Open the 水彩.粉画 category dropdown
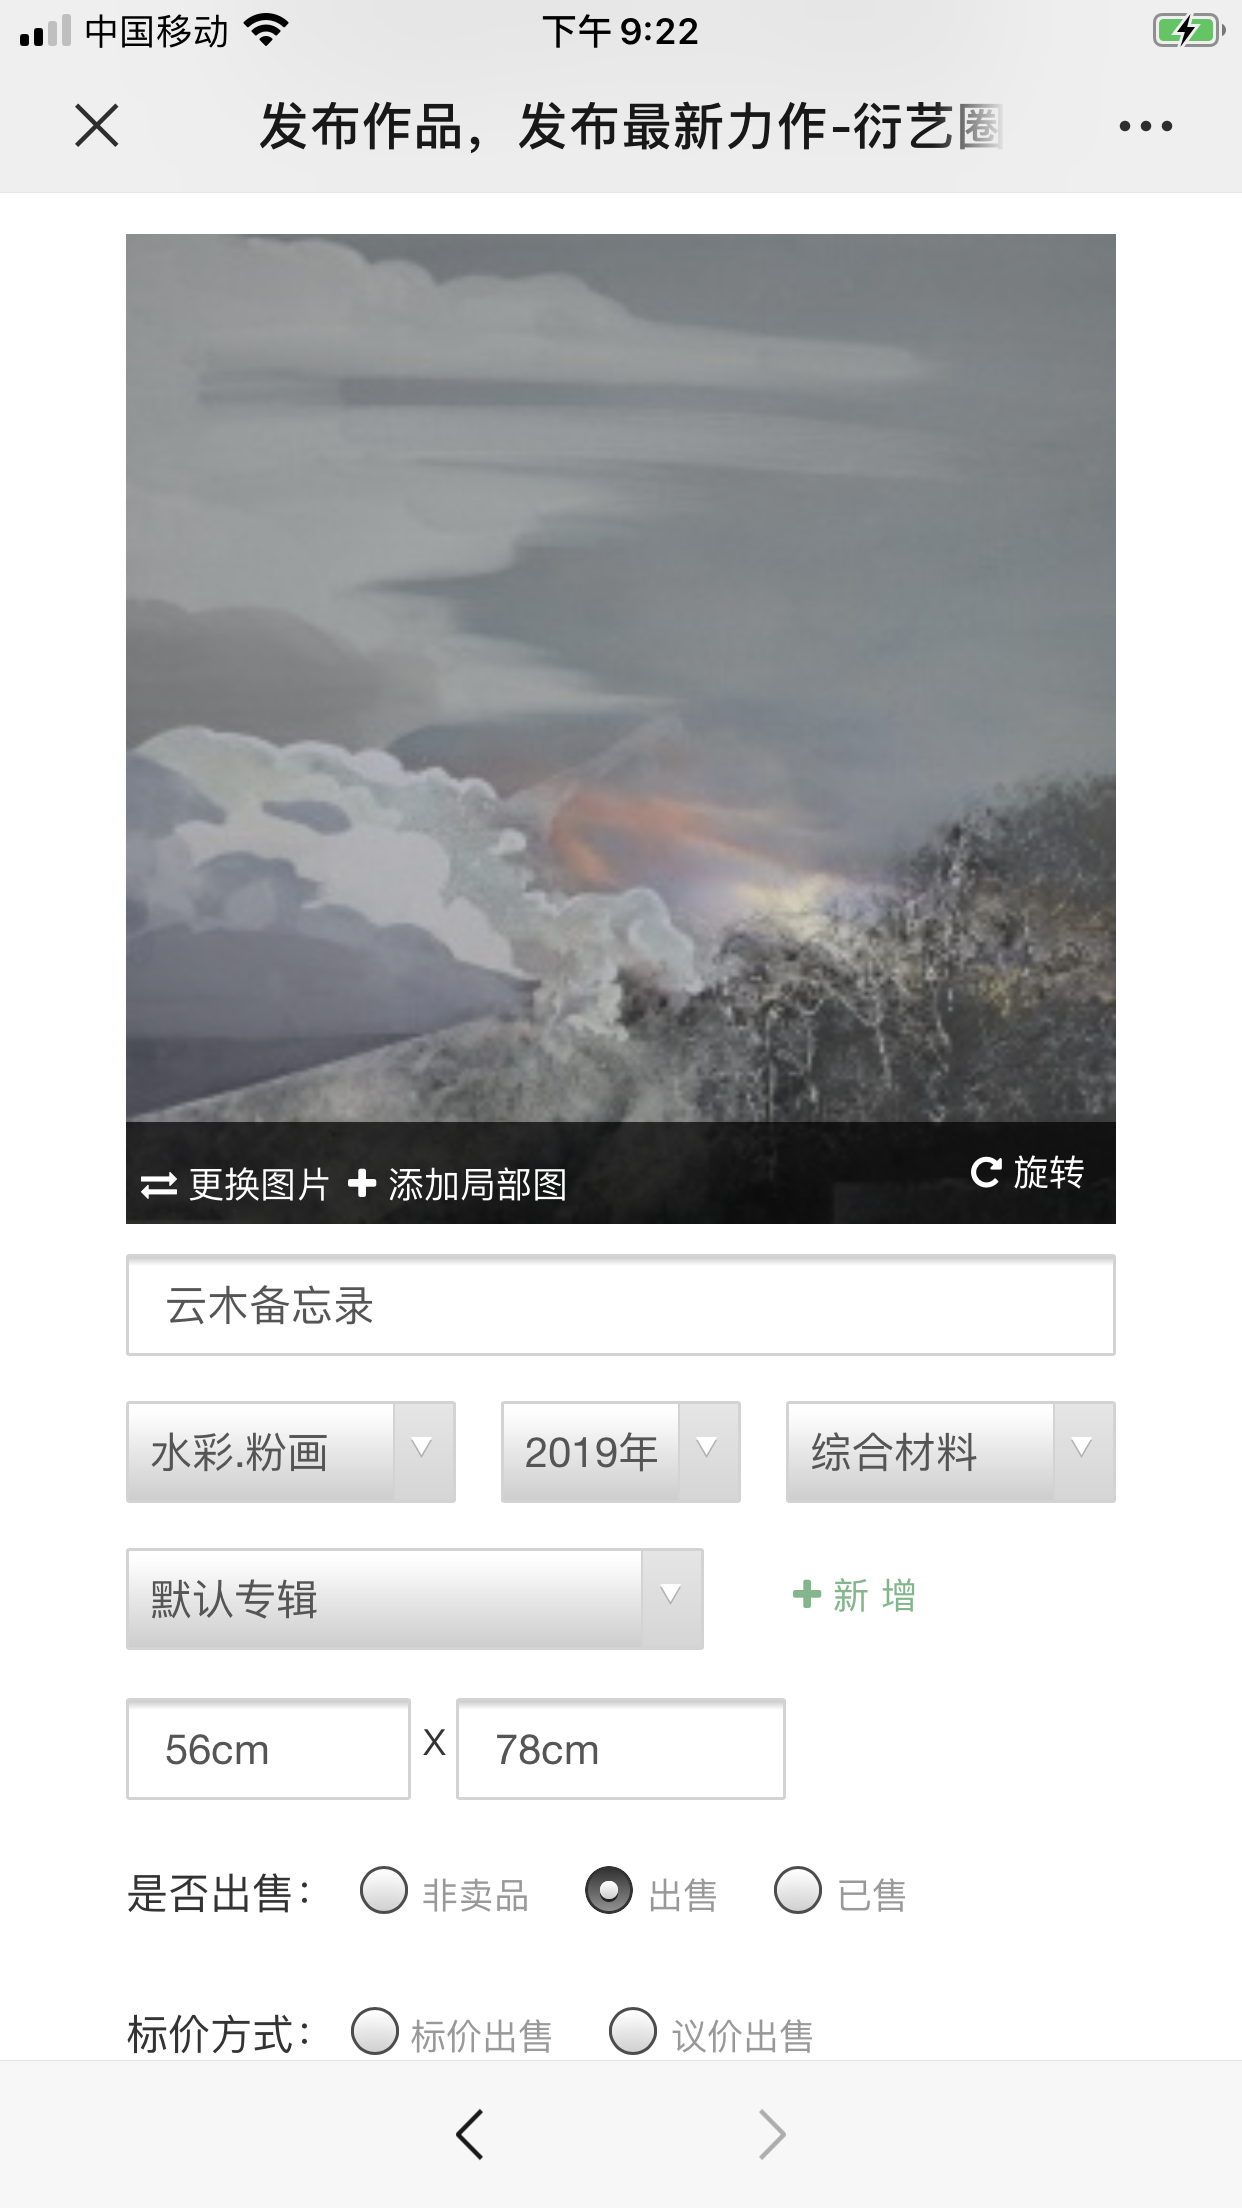1242x2208 pixels. coord(291,1452)
